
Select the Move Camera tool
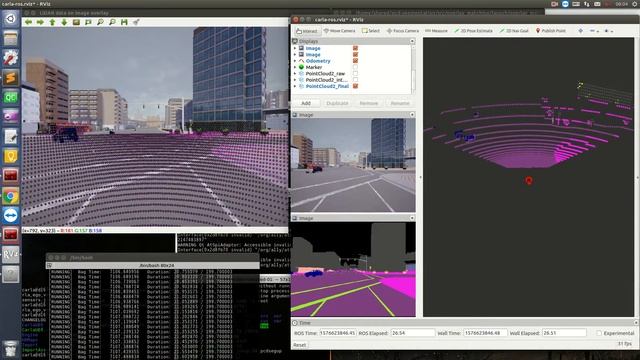(x=339, y=31)
